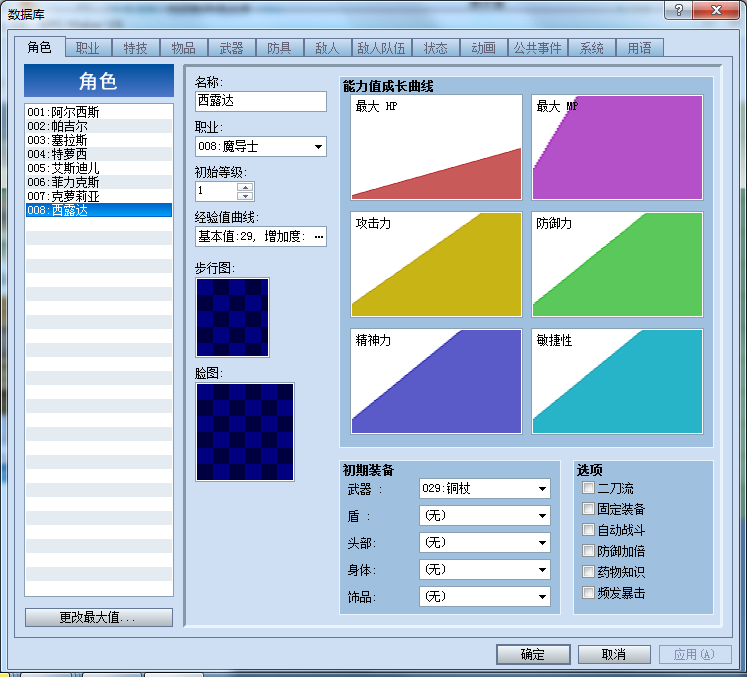Viewport: 747px width, 677px height.
Task: Click the 确定 button
Action: [533, 655]
